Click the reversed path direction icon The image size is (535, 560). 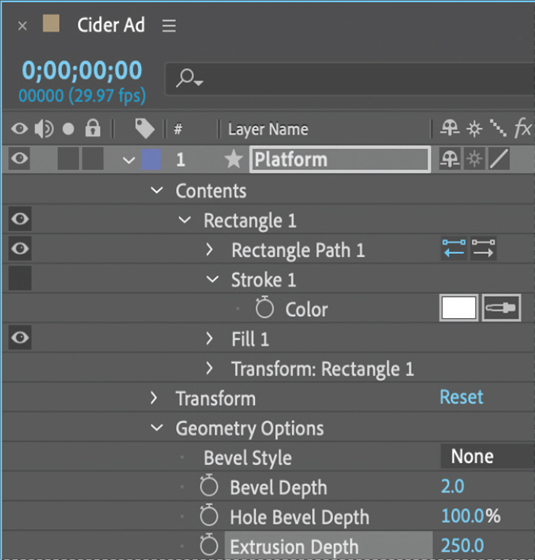click(454, 248)
